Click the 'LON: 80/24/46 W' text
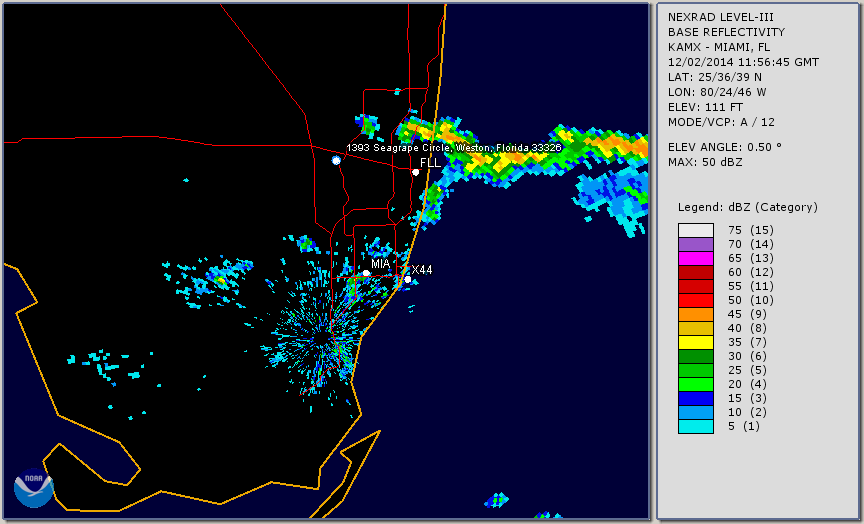 [x=717, y=92]
